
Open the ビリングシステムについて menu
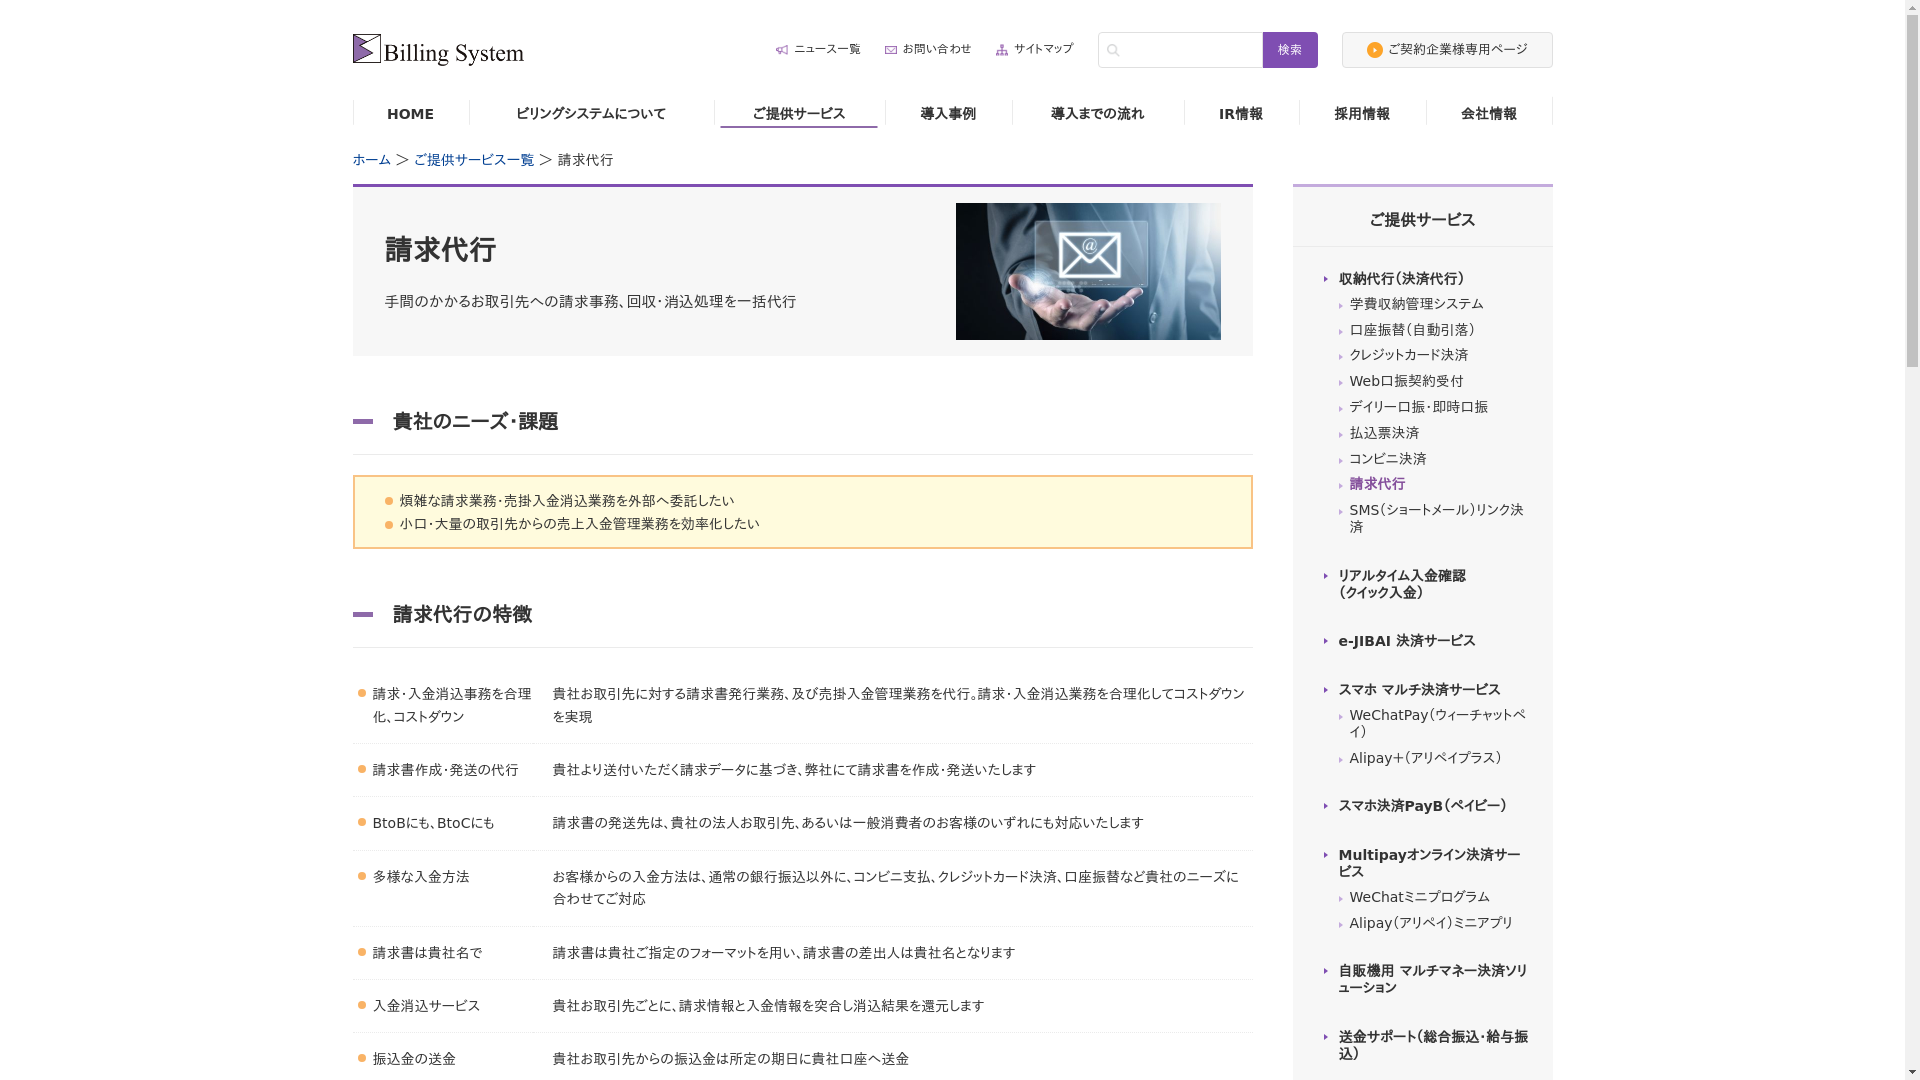tap(591, 114)
